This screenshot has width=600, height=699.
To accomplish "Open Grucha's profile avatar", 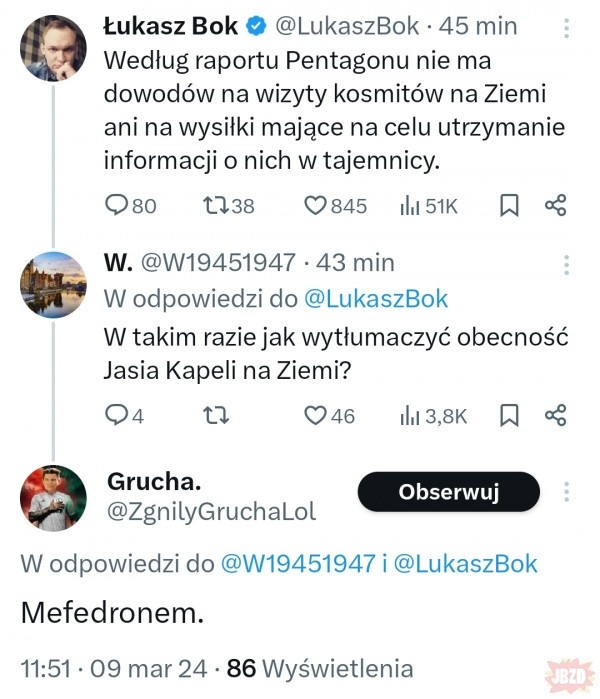I will click(53, 496).
